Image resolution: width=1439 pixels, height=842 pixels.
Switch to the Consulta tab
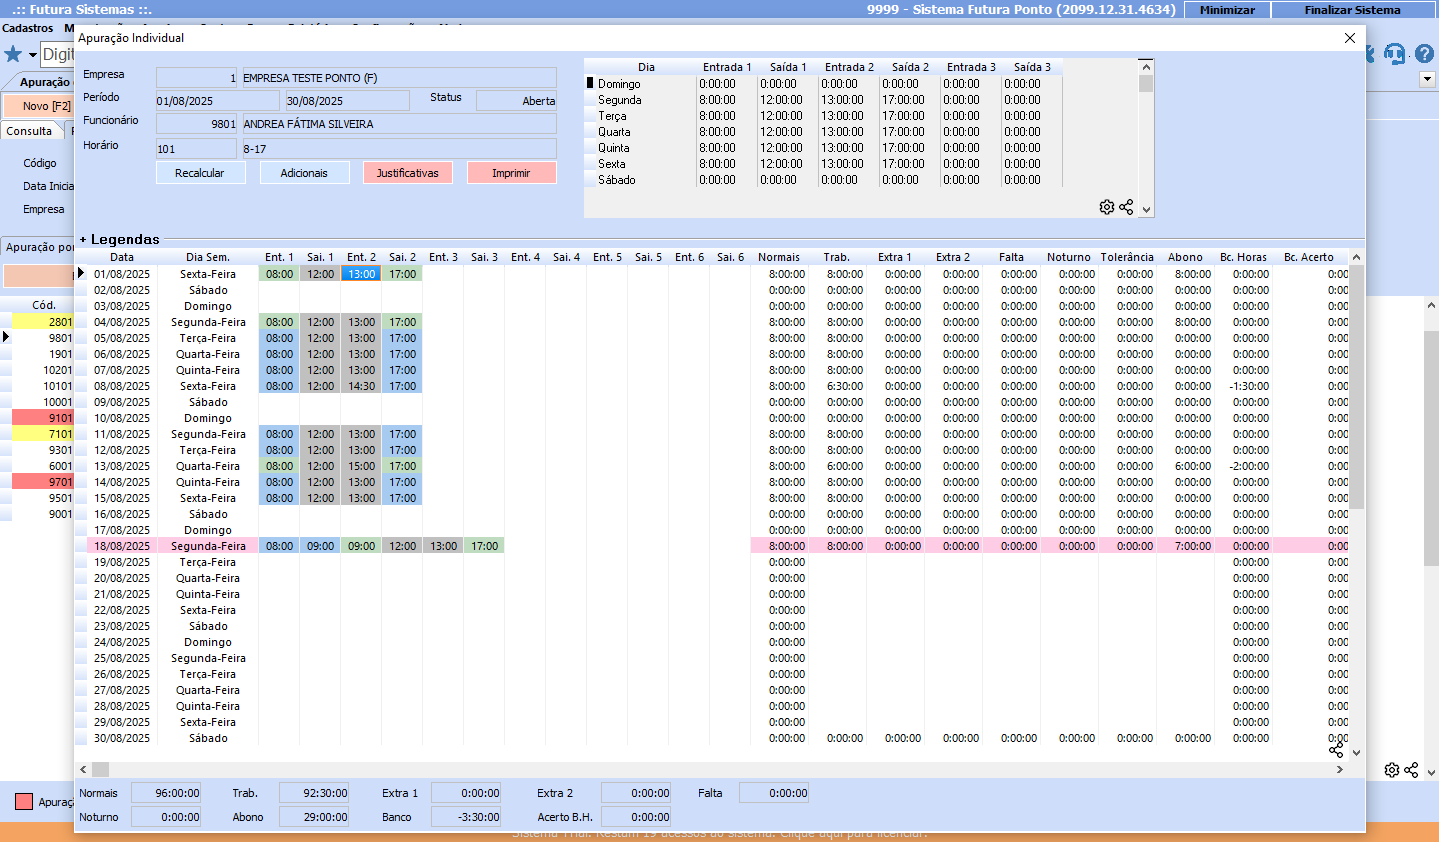(x=30, y=131)
